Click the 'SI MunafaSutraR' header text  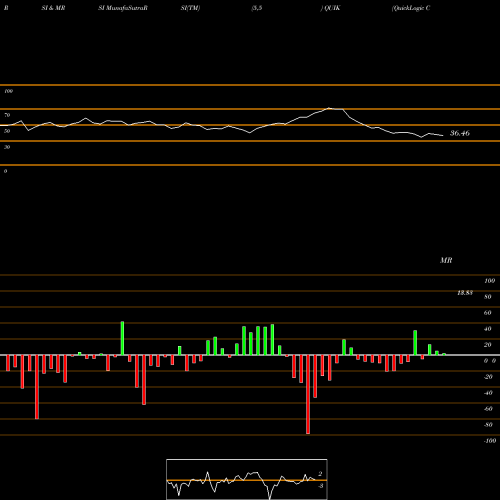[123, 8]
